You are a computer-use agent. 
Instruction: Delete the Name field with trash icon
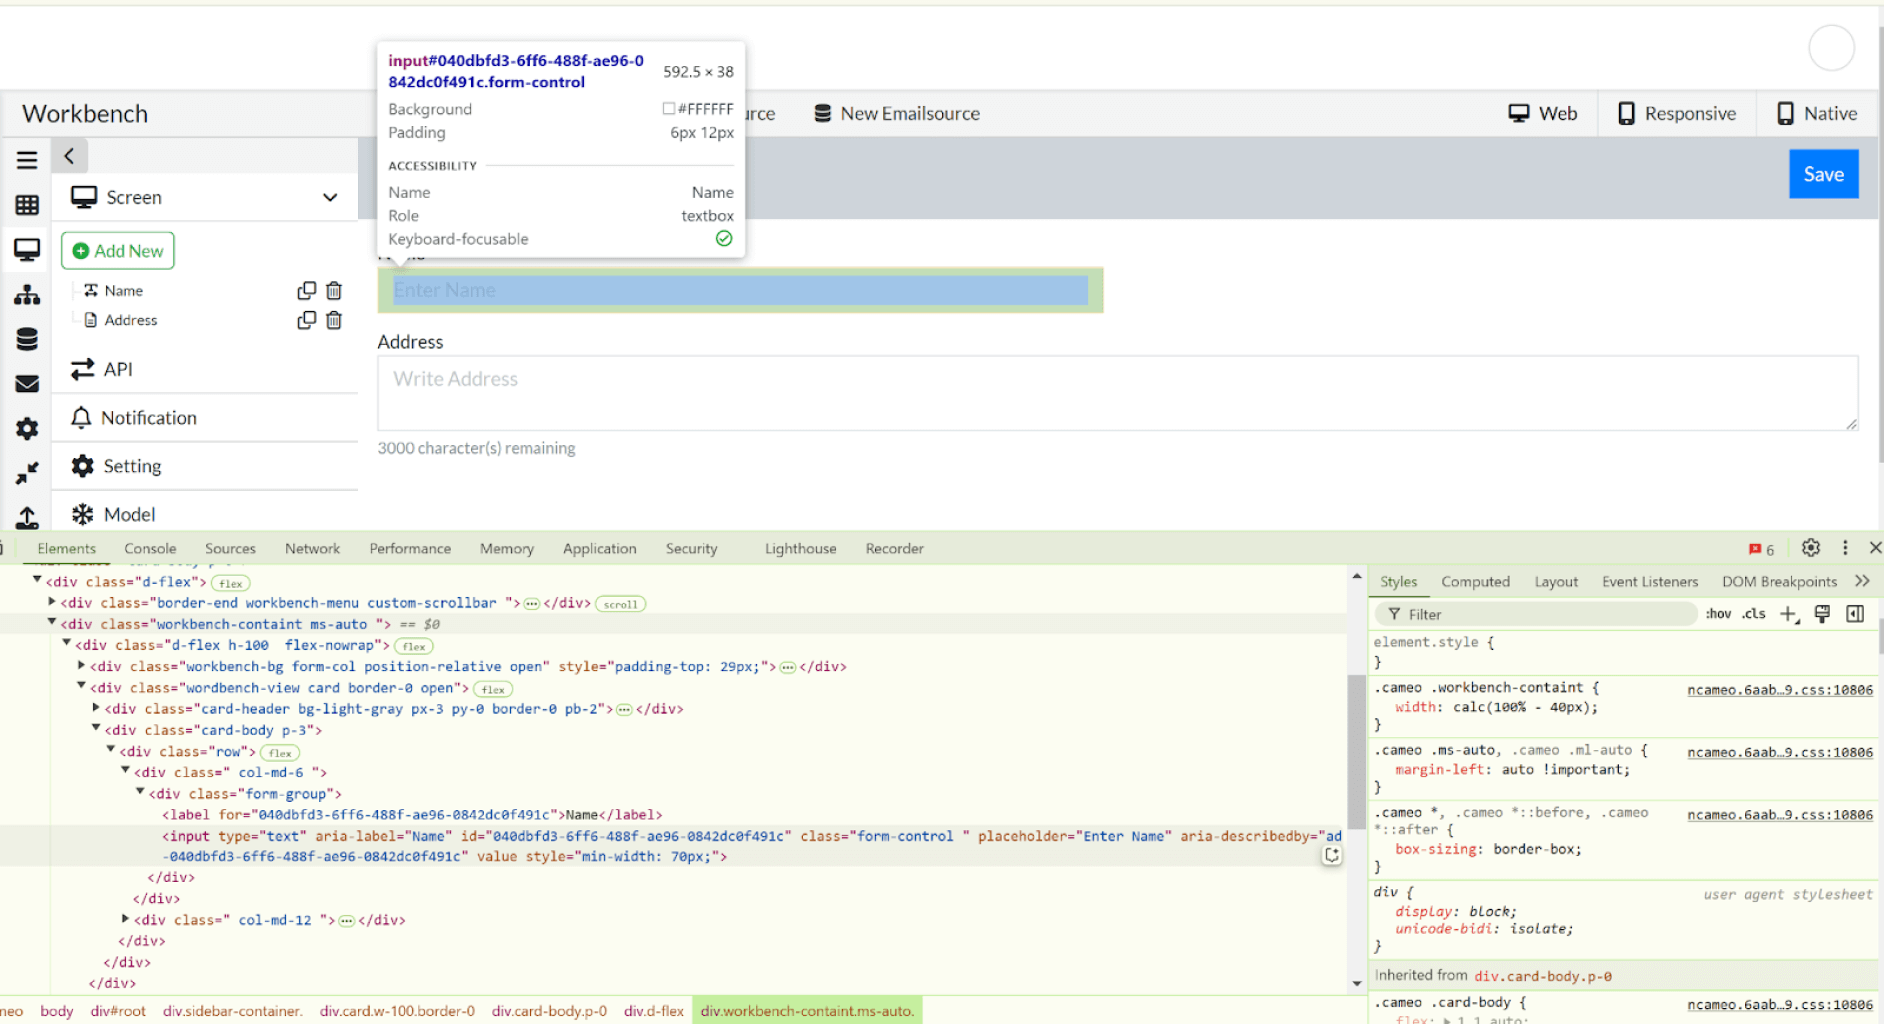334,291
